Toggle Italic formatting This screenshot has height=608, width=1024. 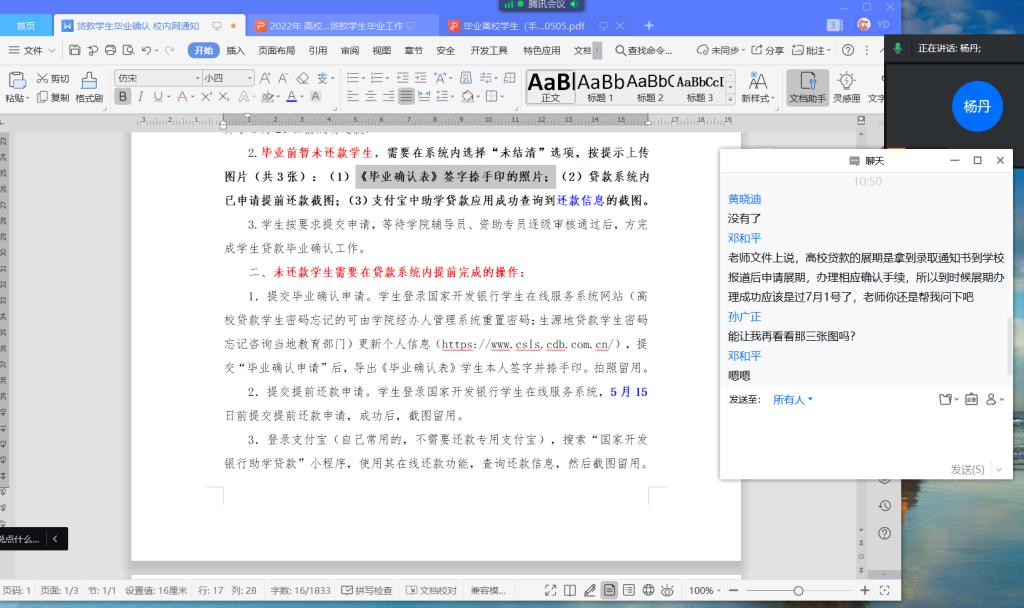pyautogui.click(x=141, y=97)
